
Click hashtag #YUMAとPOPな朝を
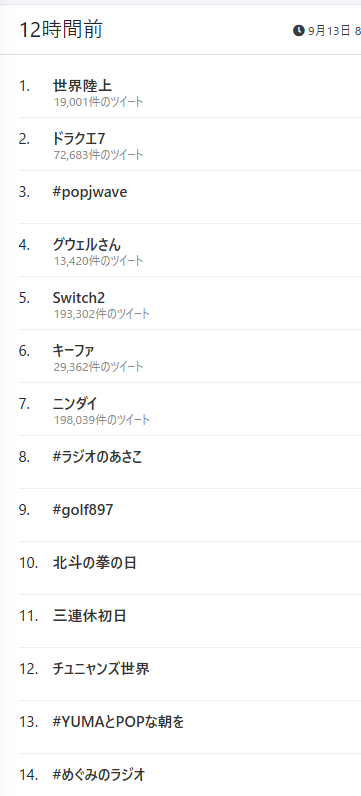click(118, 721)
